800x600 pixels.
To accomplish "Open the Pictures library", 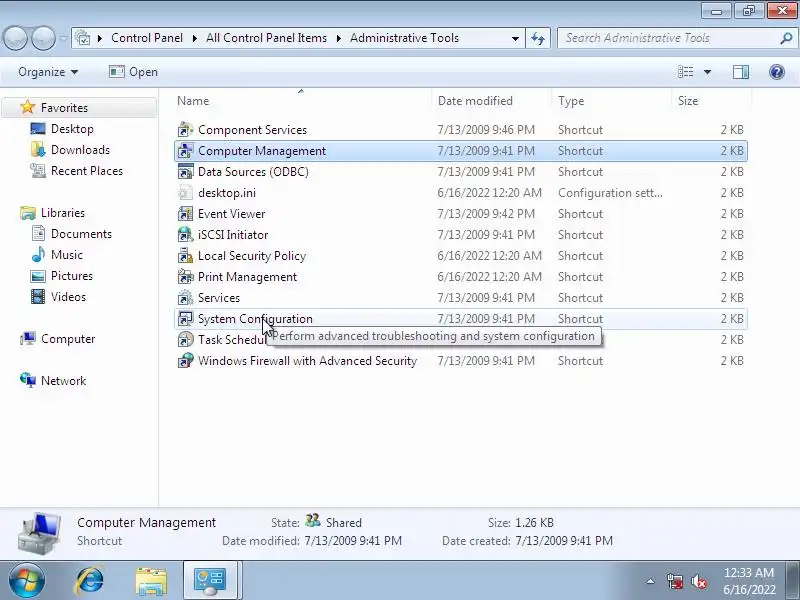I will (71, 276).
